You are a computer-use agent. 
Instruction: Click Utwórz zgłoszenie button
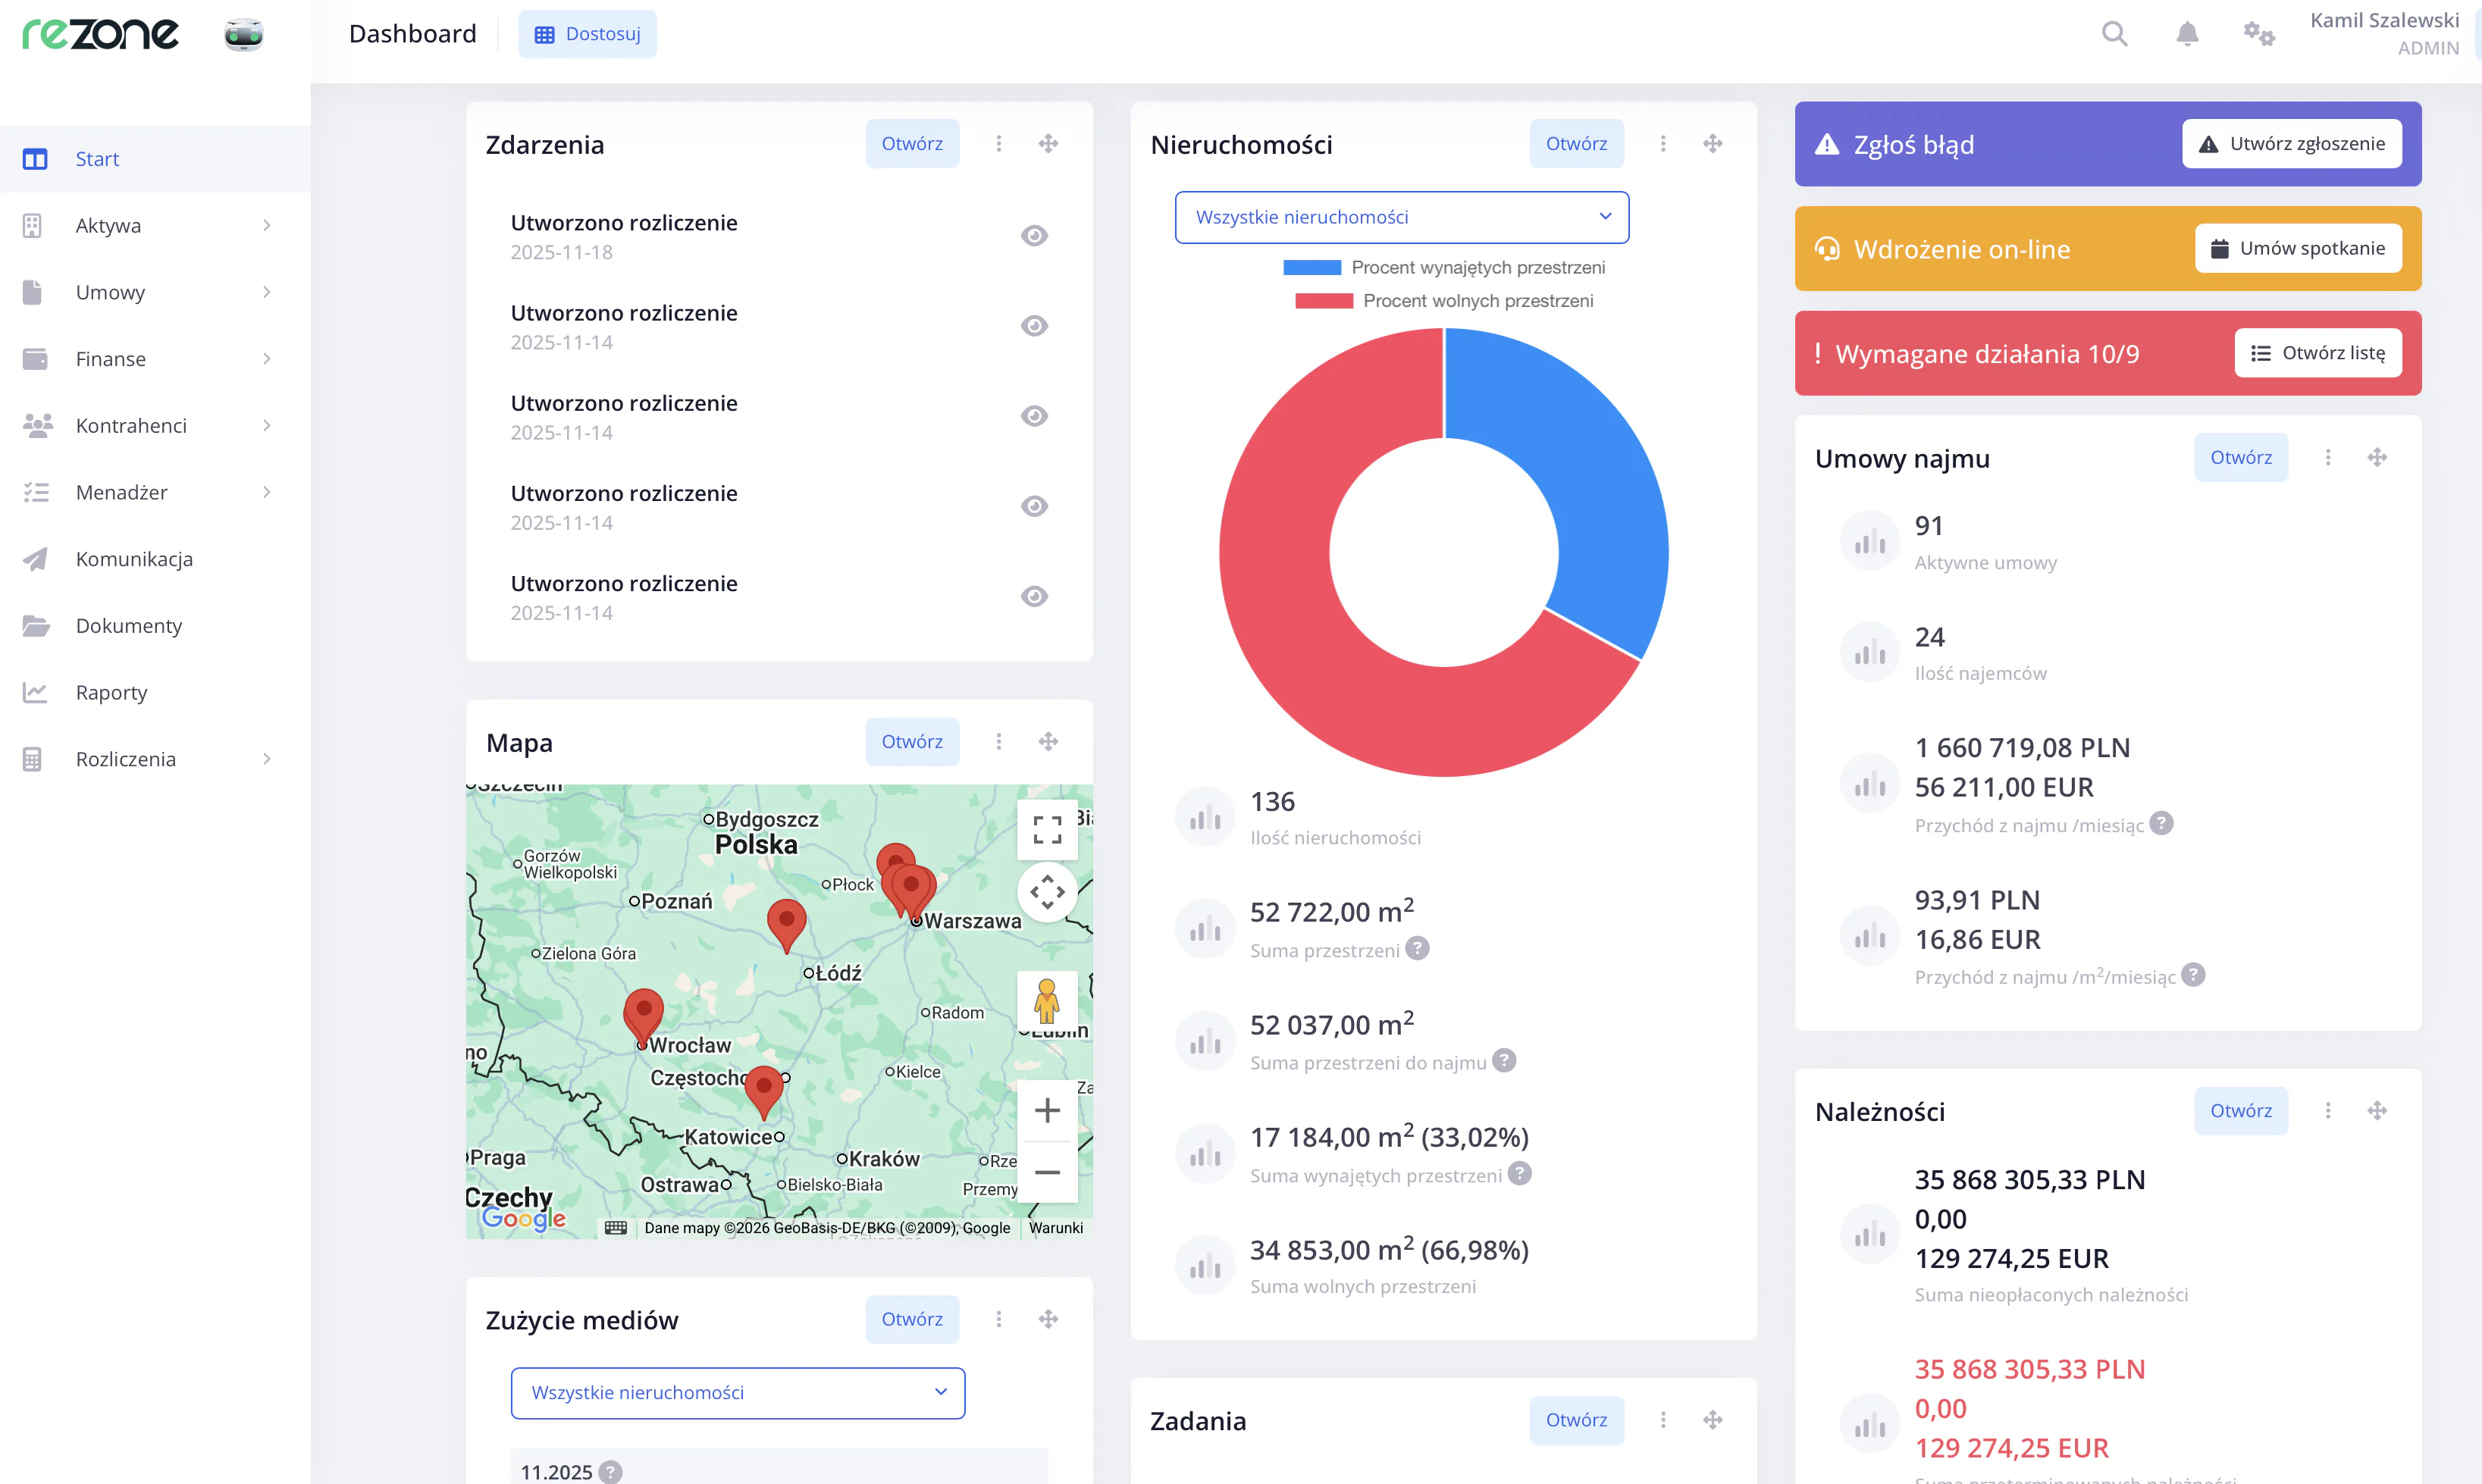[x=2291, y=144]
